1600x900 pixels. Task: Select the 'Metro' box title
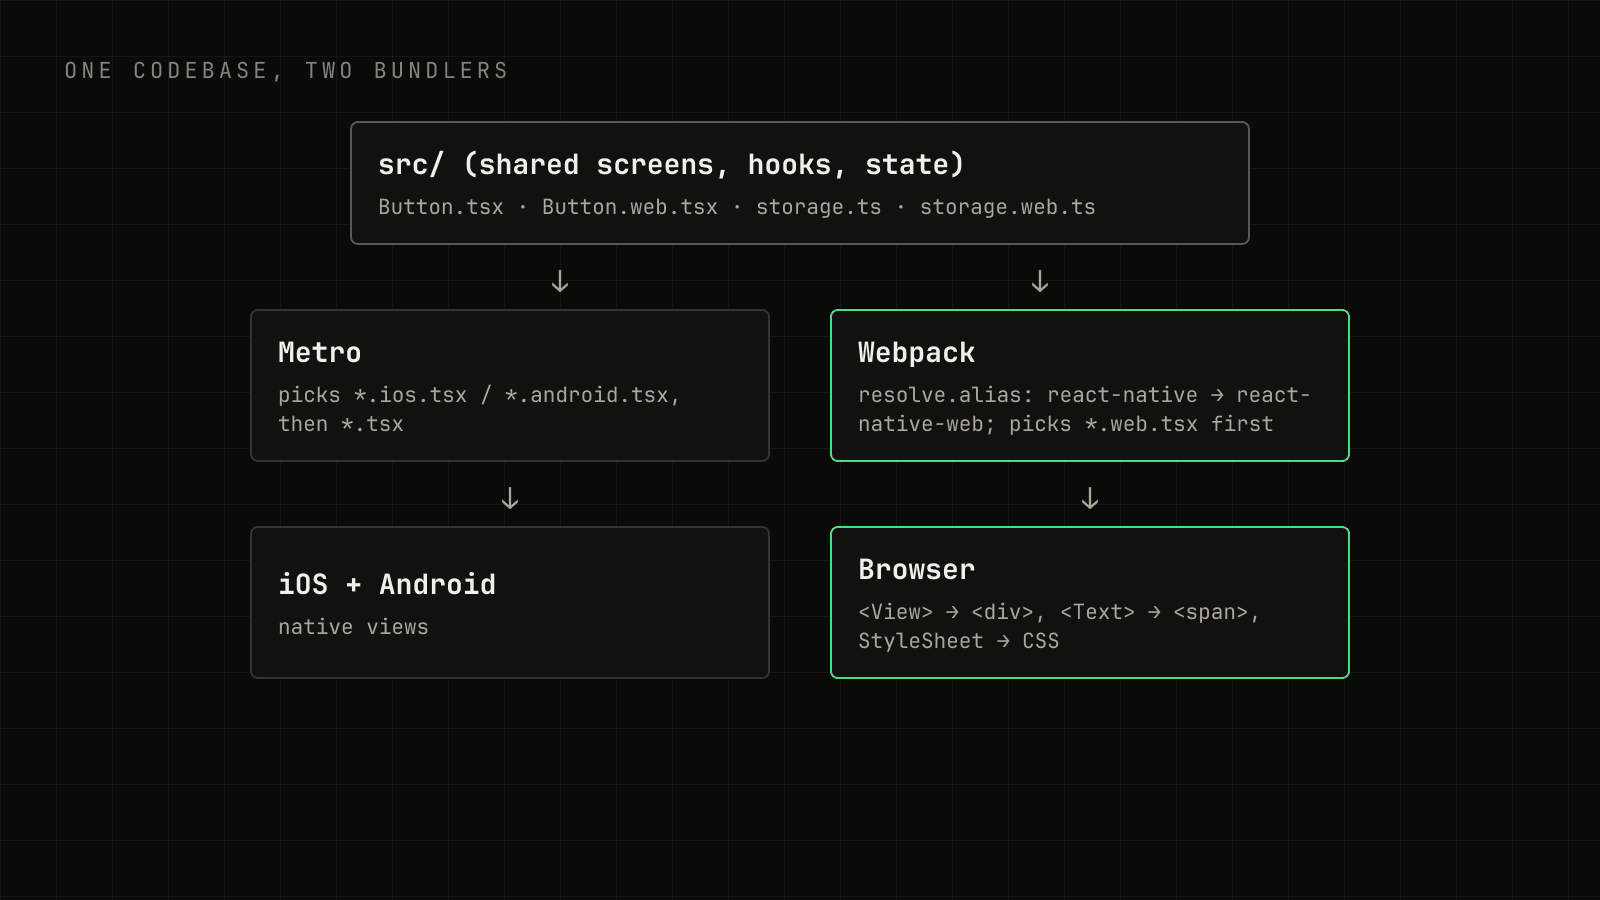[x=320, y=352]
